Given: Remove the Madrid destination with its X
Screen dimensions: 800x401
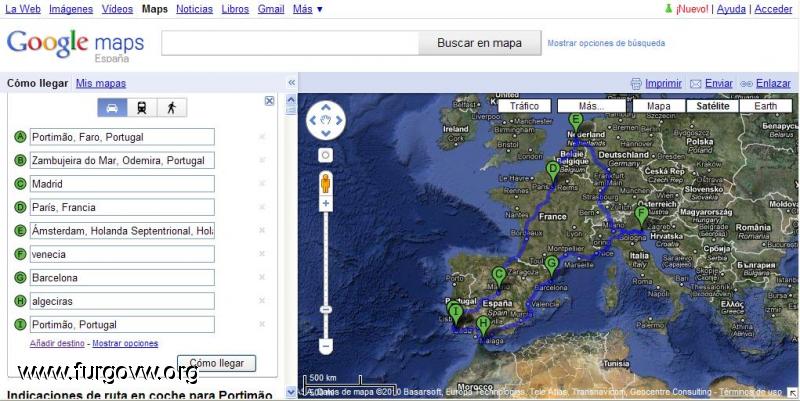Looking at the screenshot, I should (x=262, y=184).
